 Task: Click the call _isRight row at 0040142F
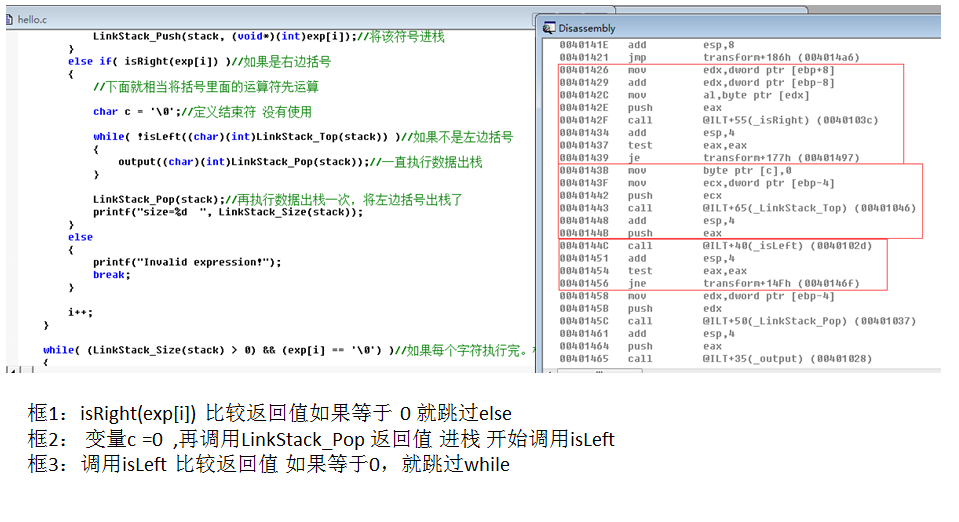point(719,120)
